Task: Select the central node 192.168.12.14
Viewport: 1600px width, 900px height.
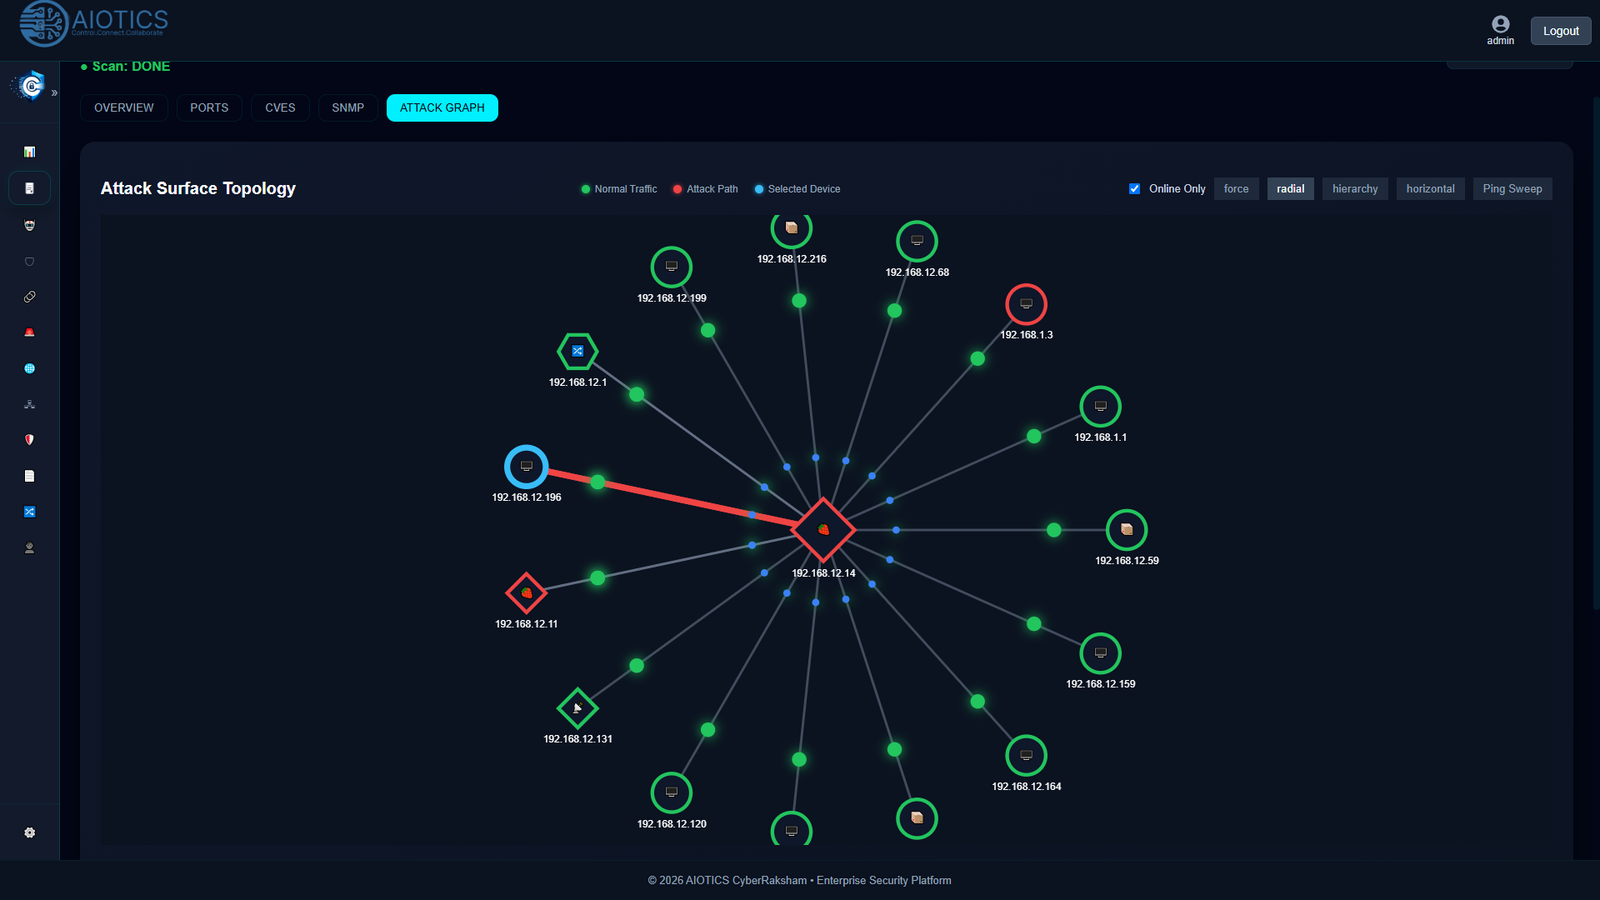Action: [823, 530]
